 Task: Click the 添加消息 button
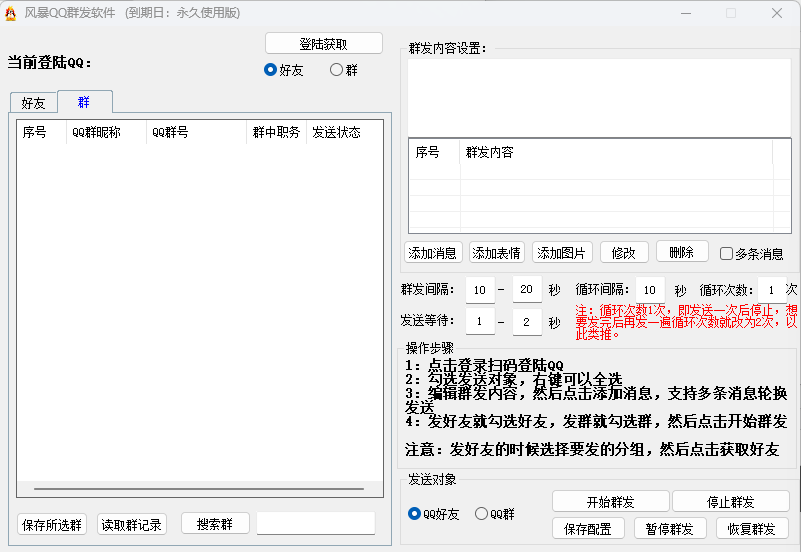433,253
